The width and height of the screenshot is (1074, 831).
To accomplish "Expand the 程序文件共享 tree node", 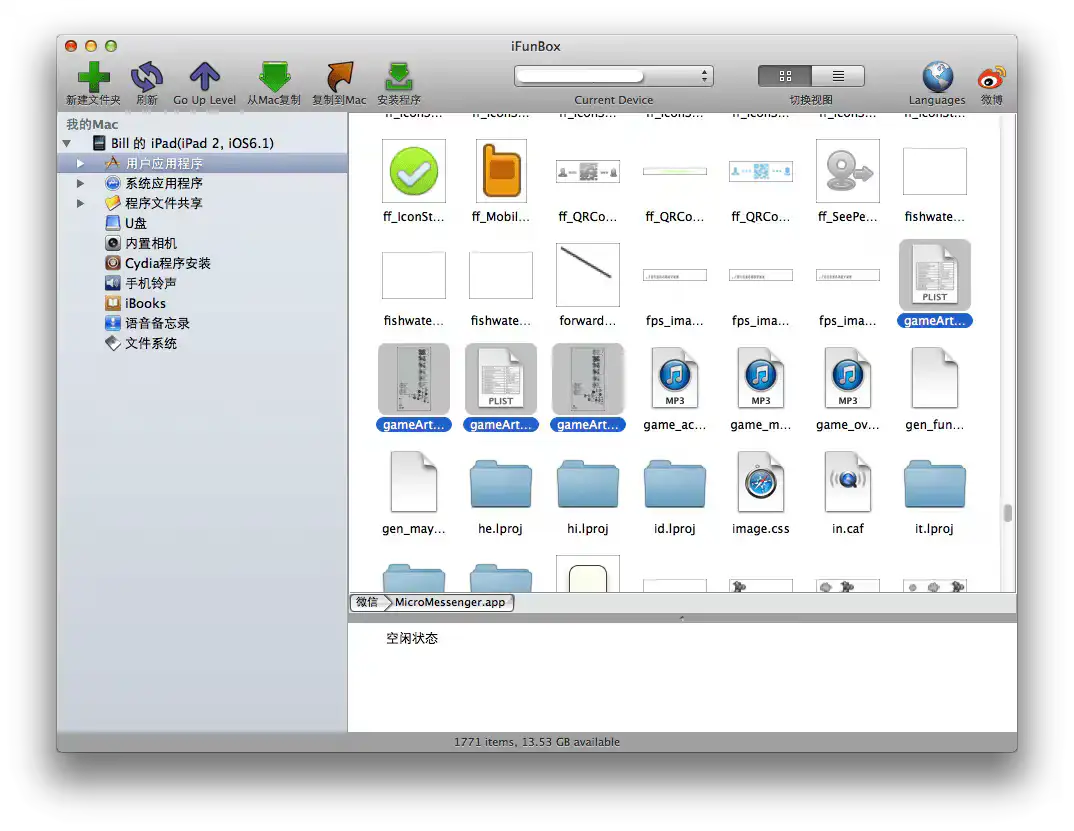I will 81,203.
